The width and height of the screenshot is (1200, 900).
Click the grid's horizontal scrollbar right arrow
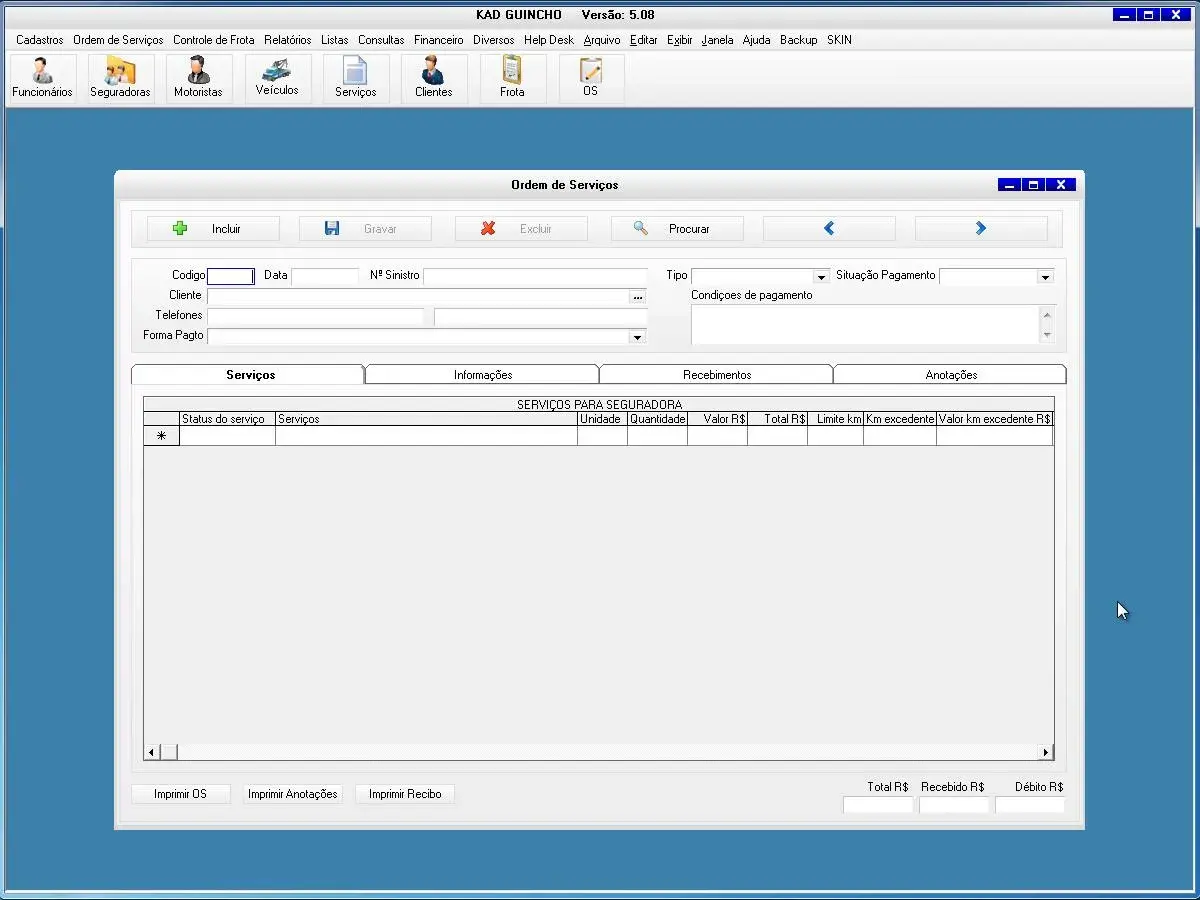click(x=1046, y=752)
